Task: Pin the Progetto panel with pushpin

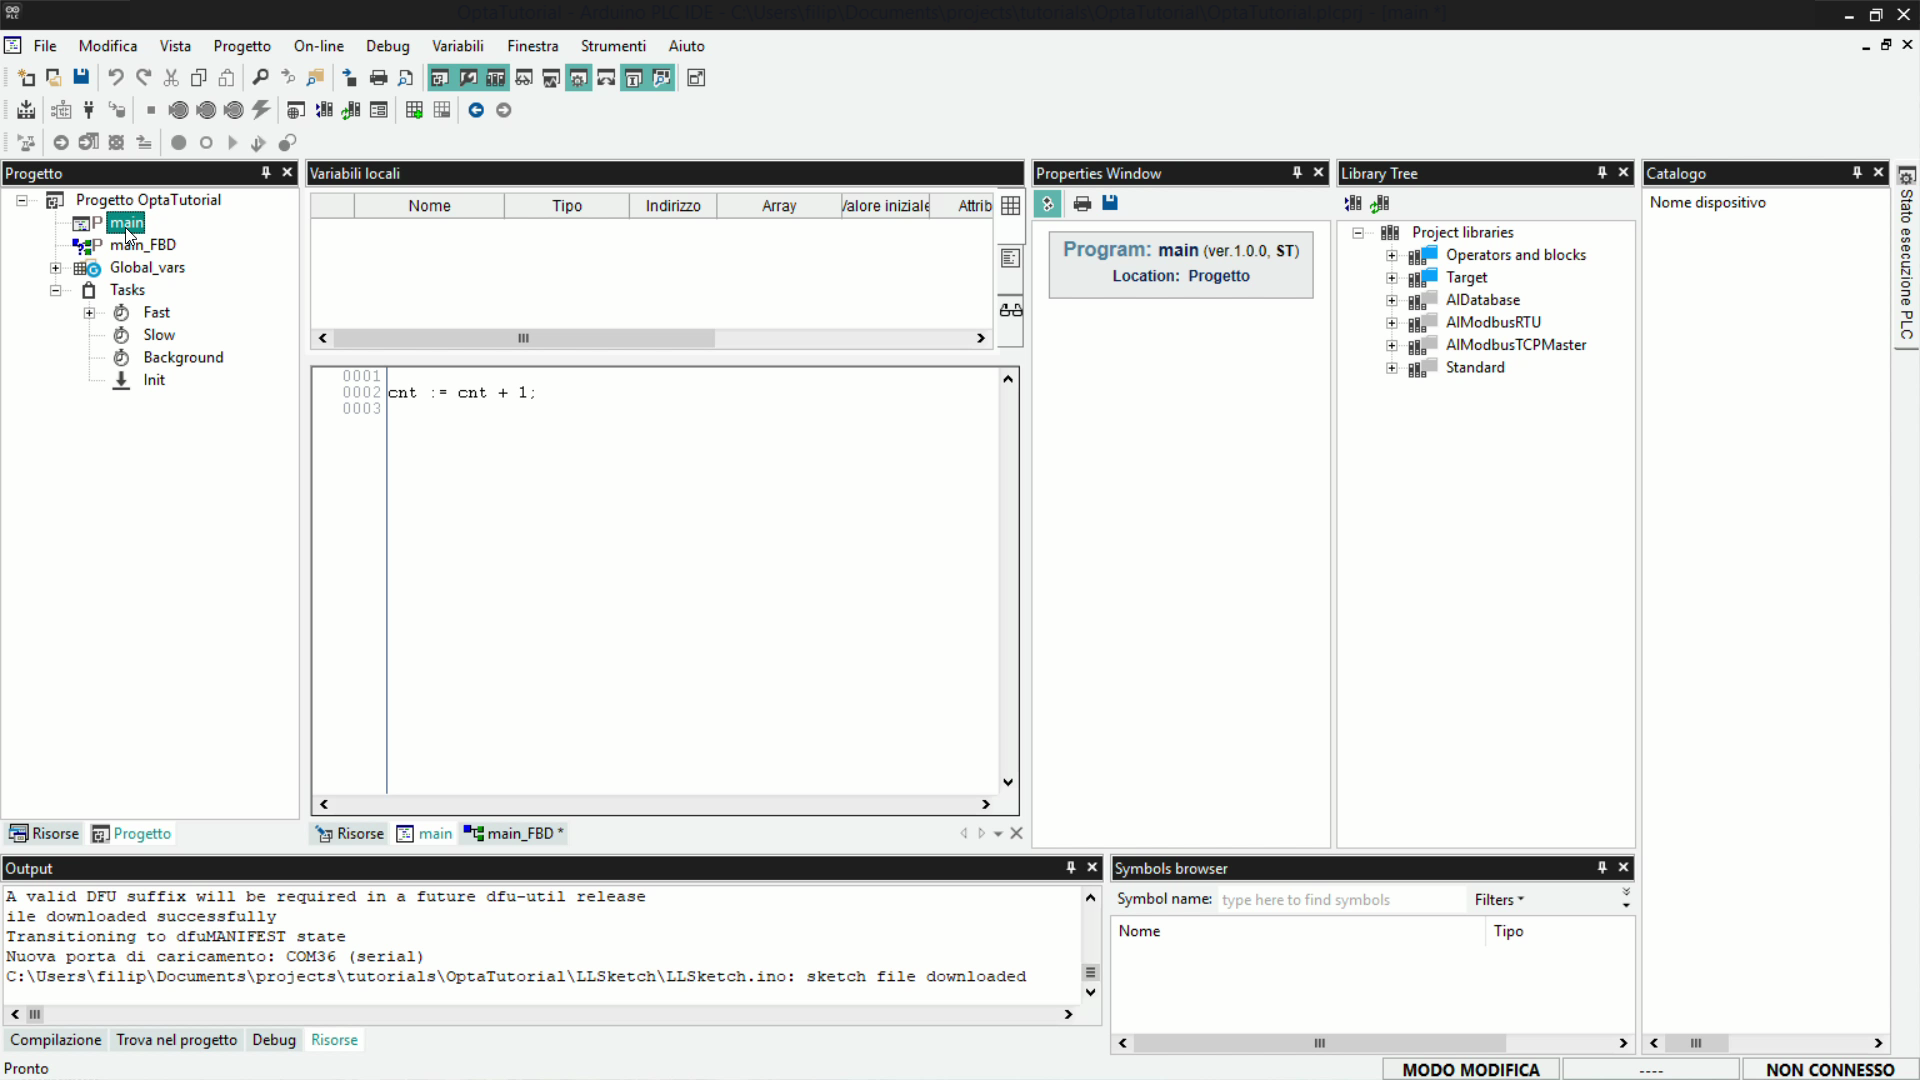Action: click(x=266, y=173)
